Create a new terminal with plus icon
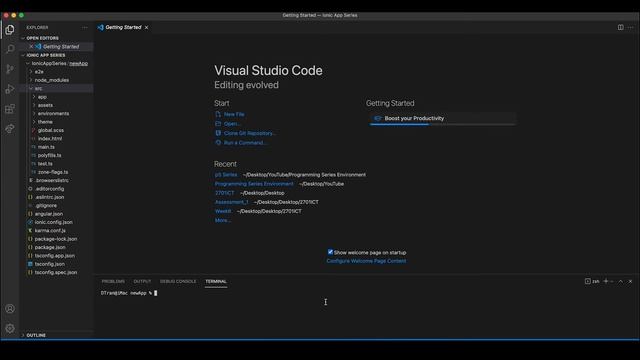Image resolution: width=640 pixels, height=360 pixels. coord(606,281)
